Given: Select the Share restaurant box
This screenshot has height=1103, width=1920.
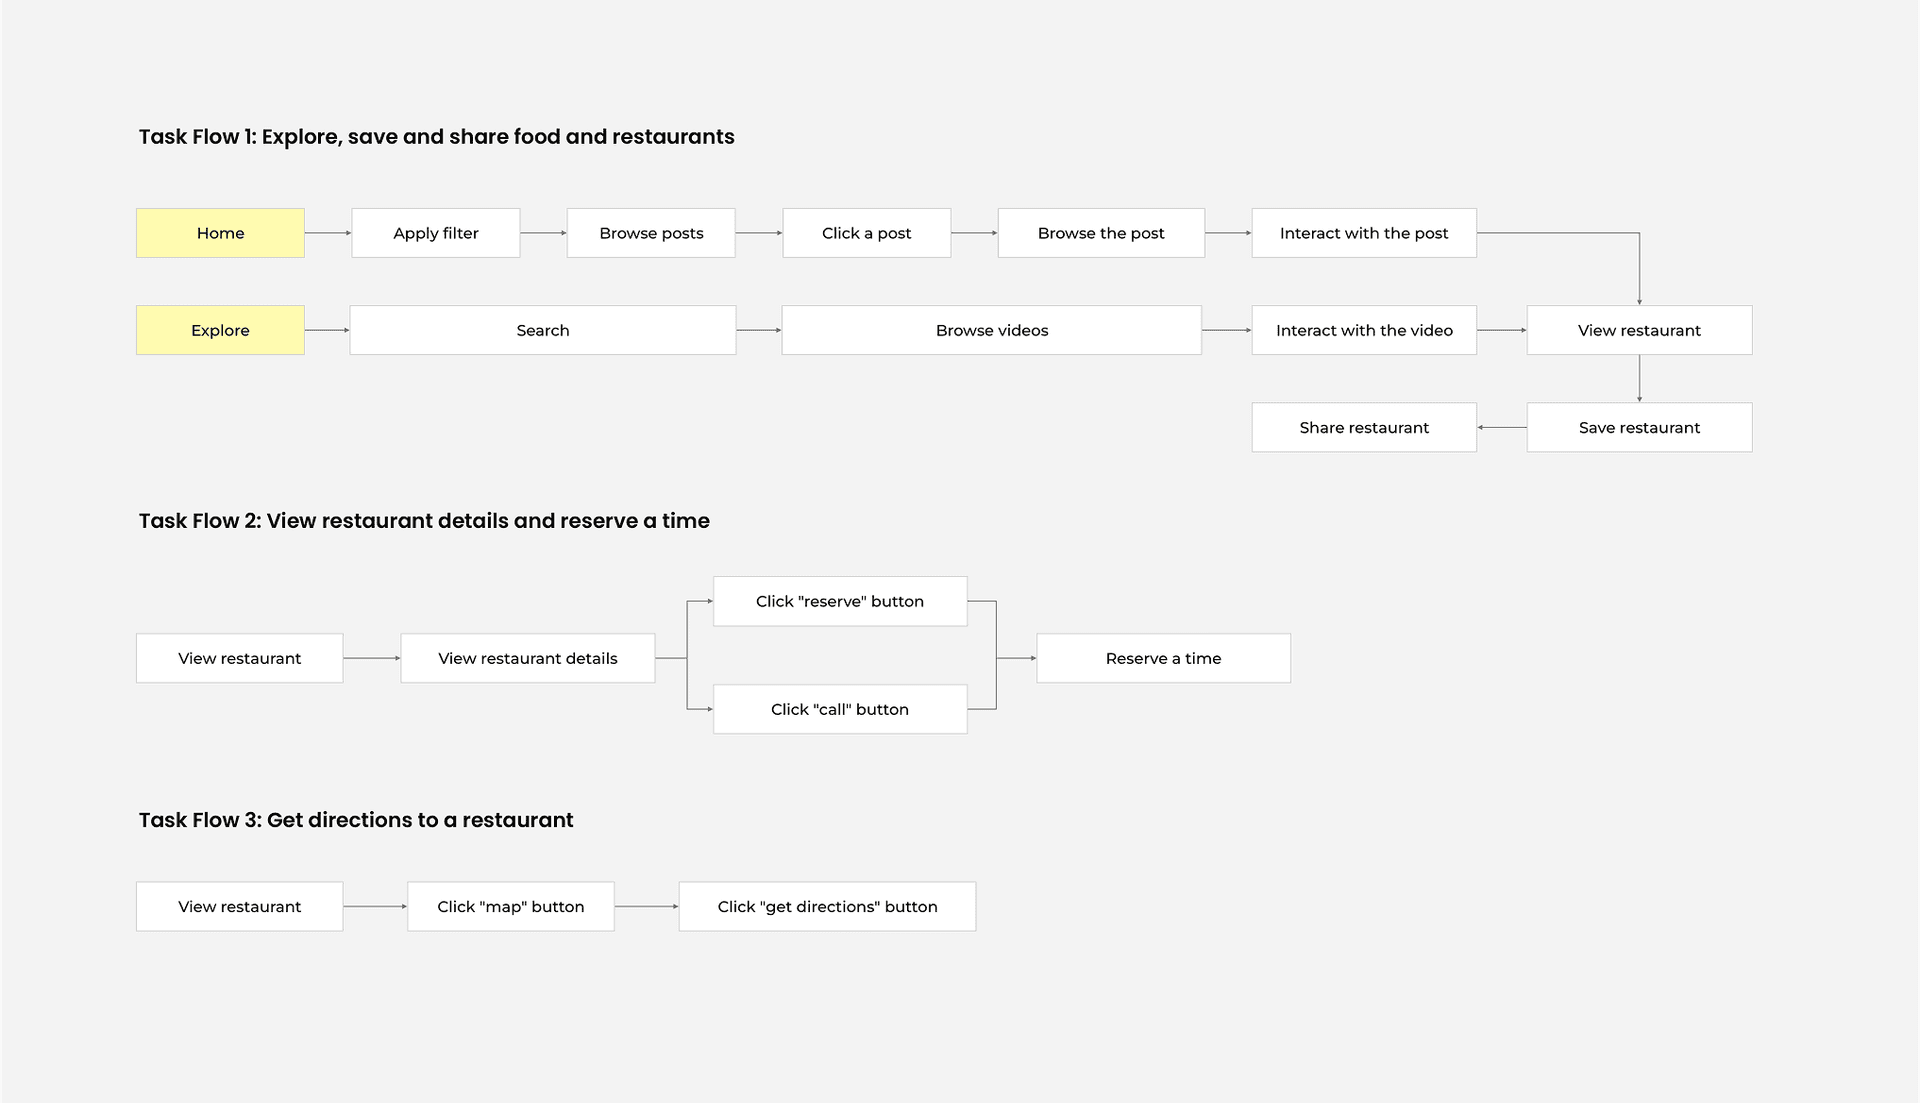Looking at the screenshot, I should [x=1364, y=427].
